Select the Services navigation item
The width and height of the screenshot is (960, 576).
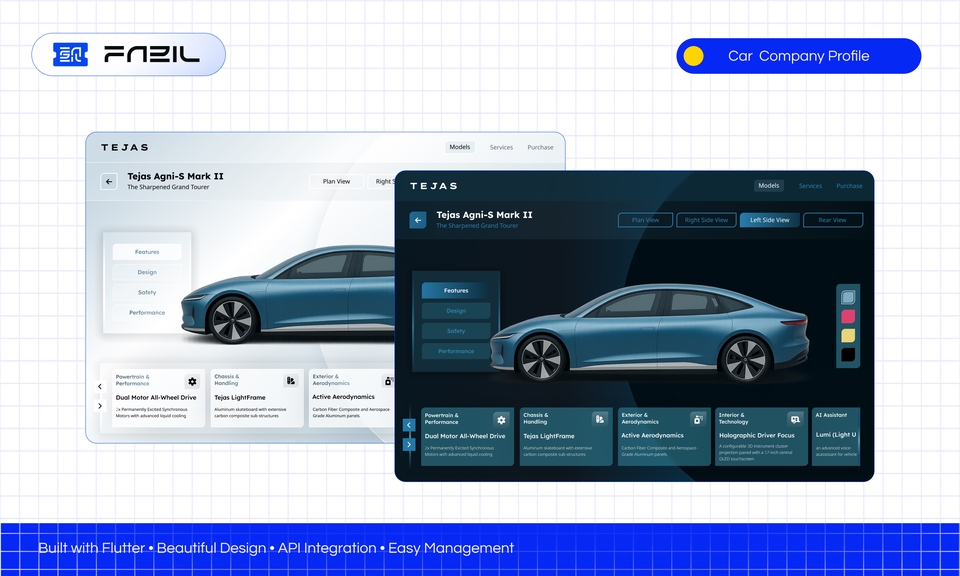click(810, 185)
